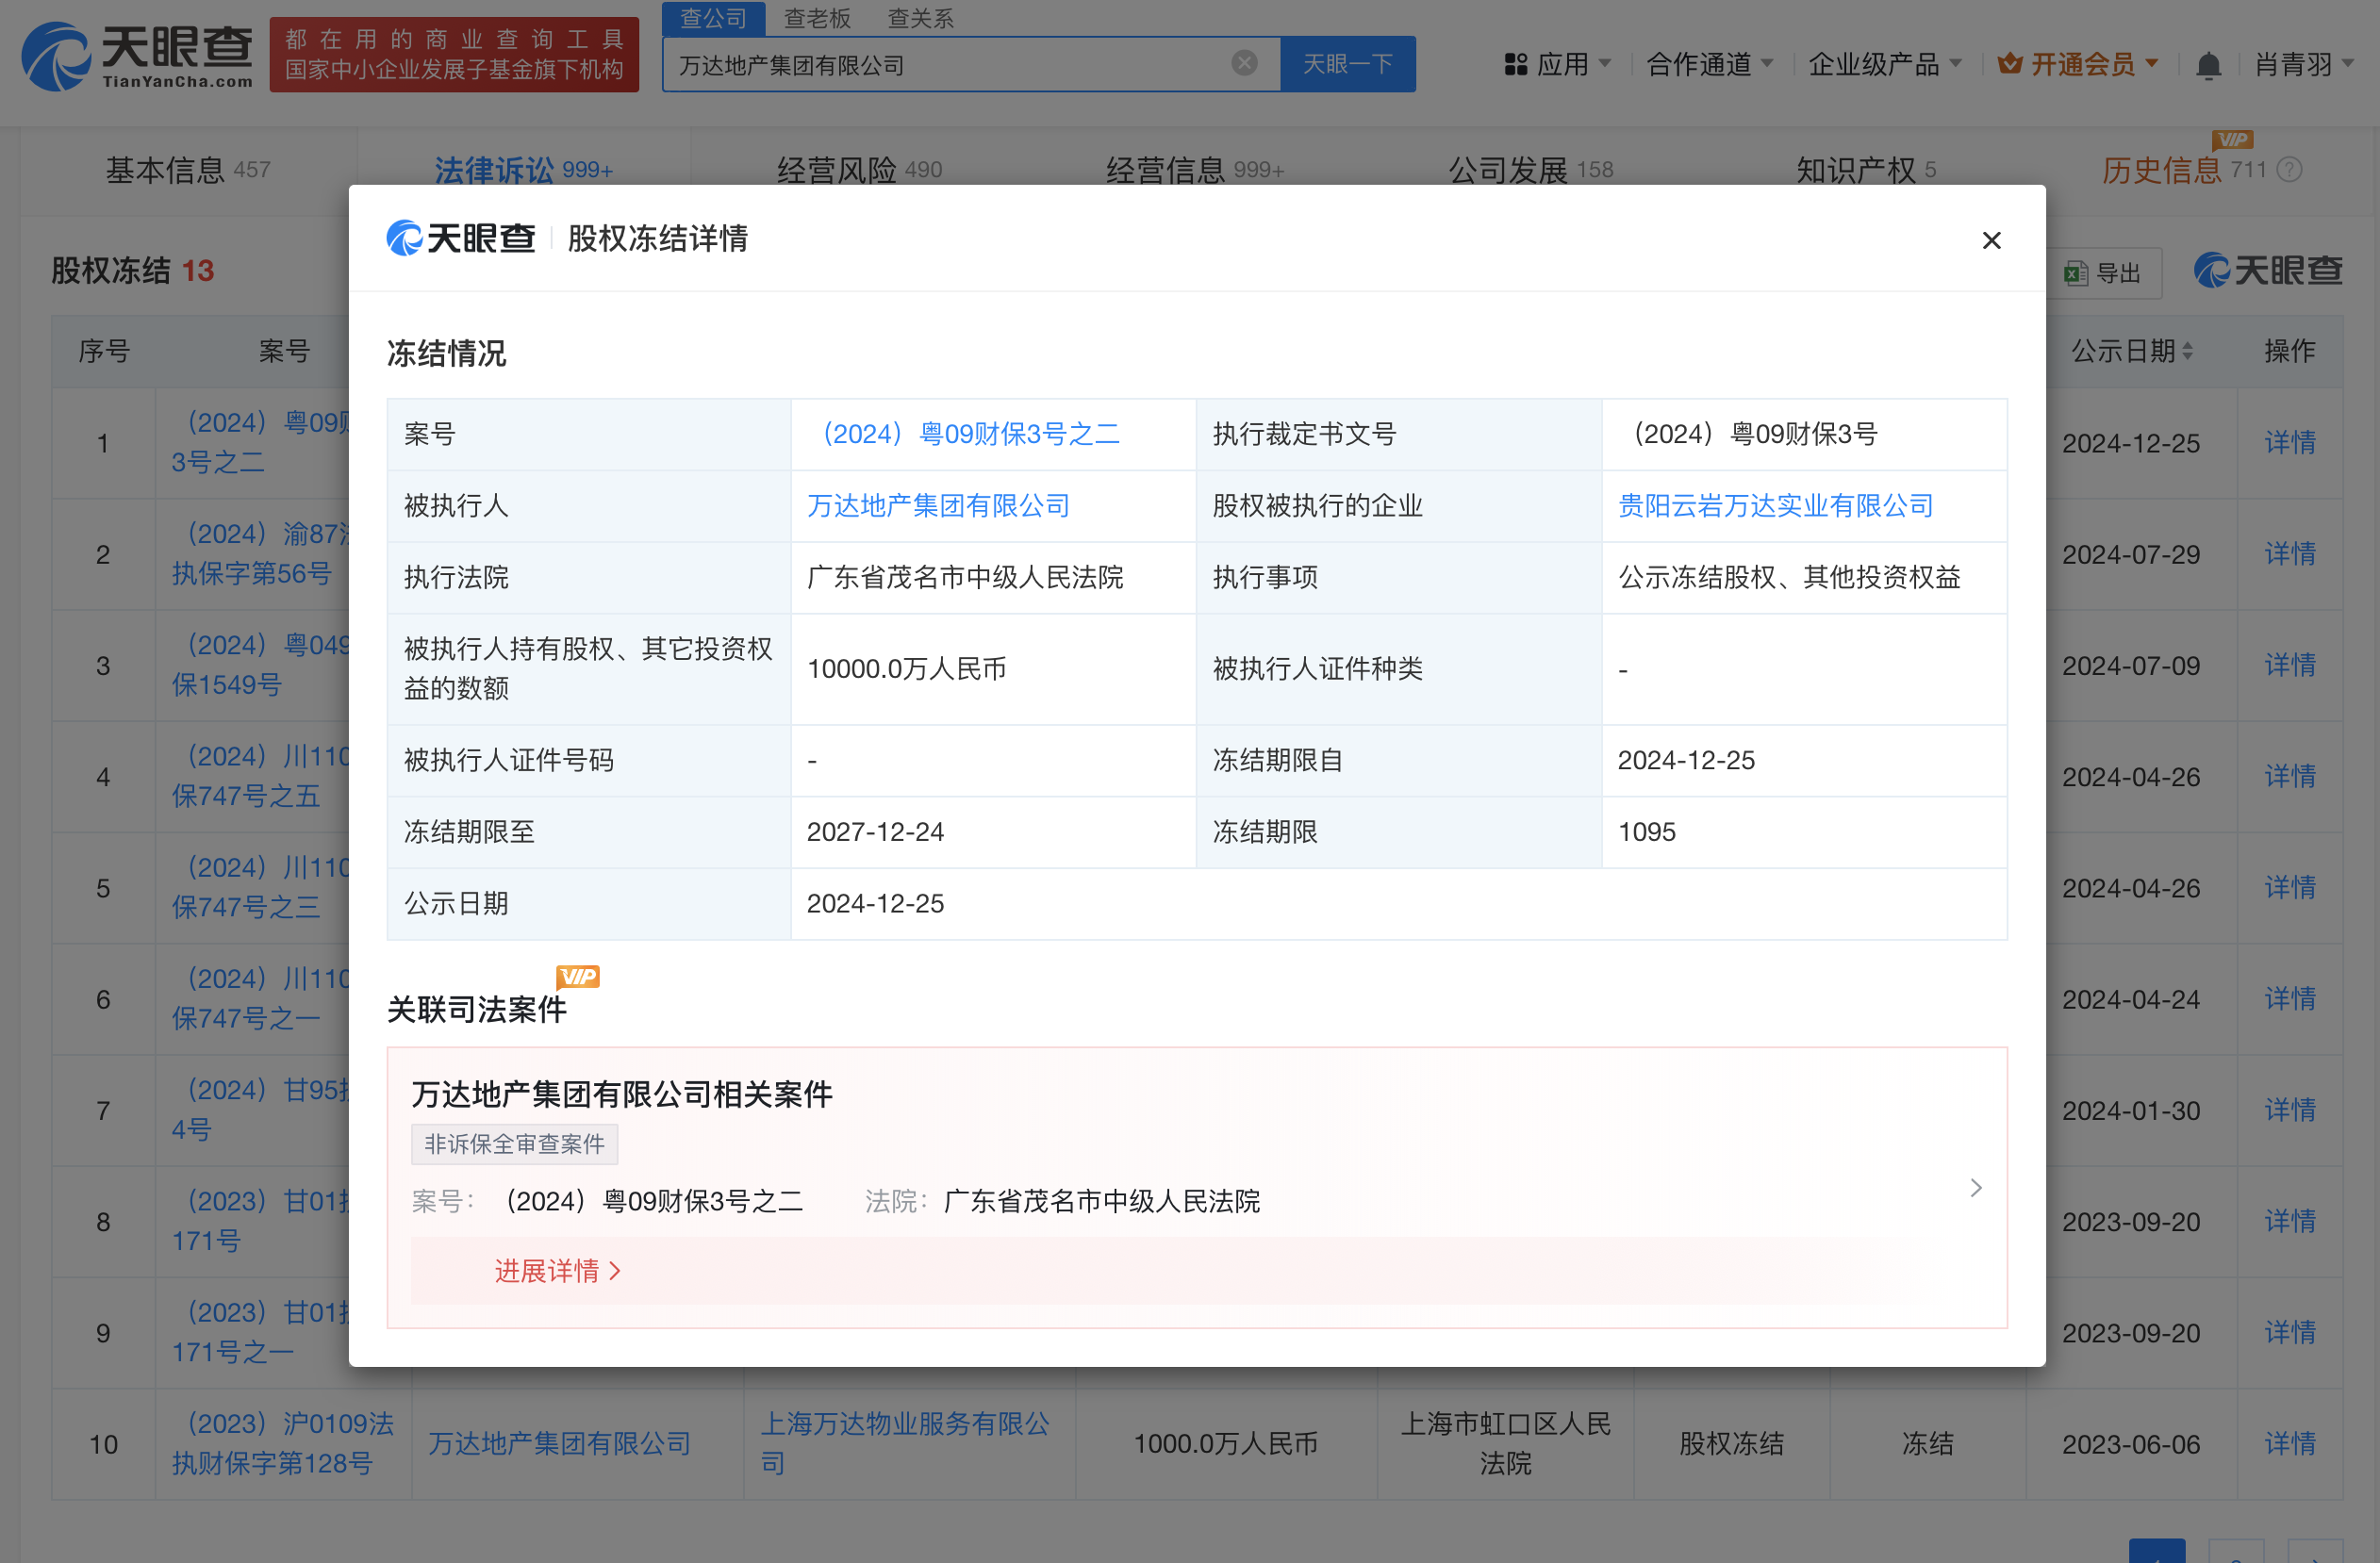The image size is (2380, 1563).
Task: Open 详情 for row 2024-07-09
Action: click(x=2290, y=665)
